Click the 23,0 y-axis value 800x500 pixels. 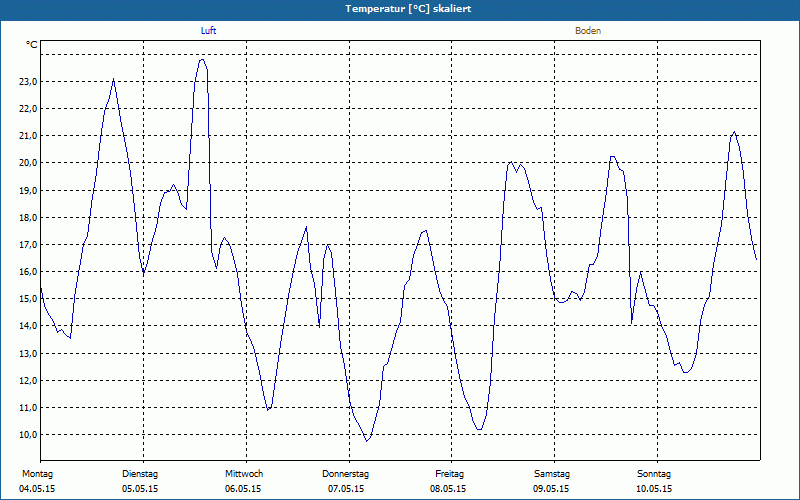tap(29, 82)
